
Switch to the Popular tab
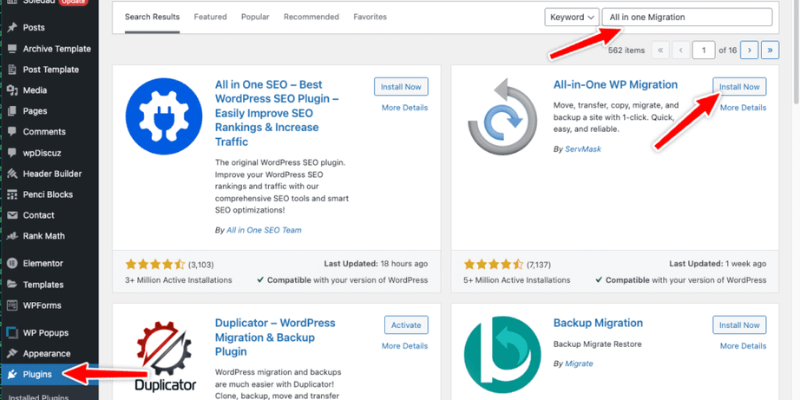click(x=255, y=17)
